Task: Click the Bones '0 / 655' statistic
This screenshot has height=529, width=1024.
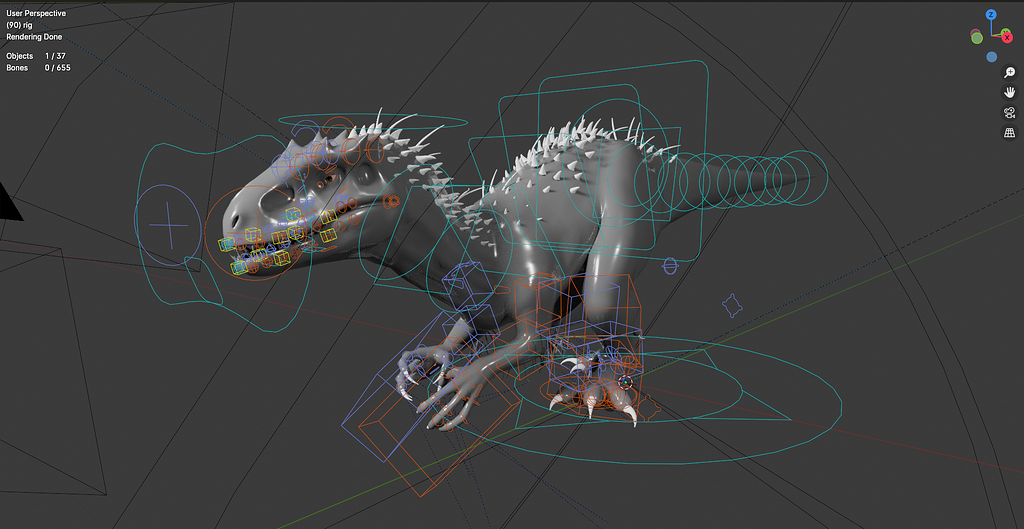Action: tap(57, 68)
